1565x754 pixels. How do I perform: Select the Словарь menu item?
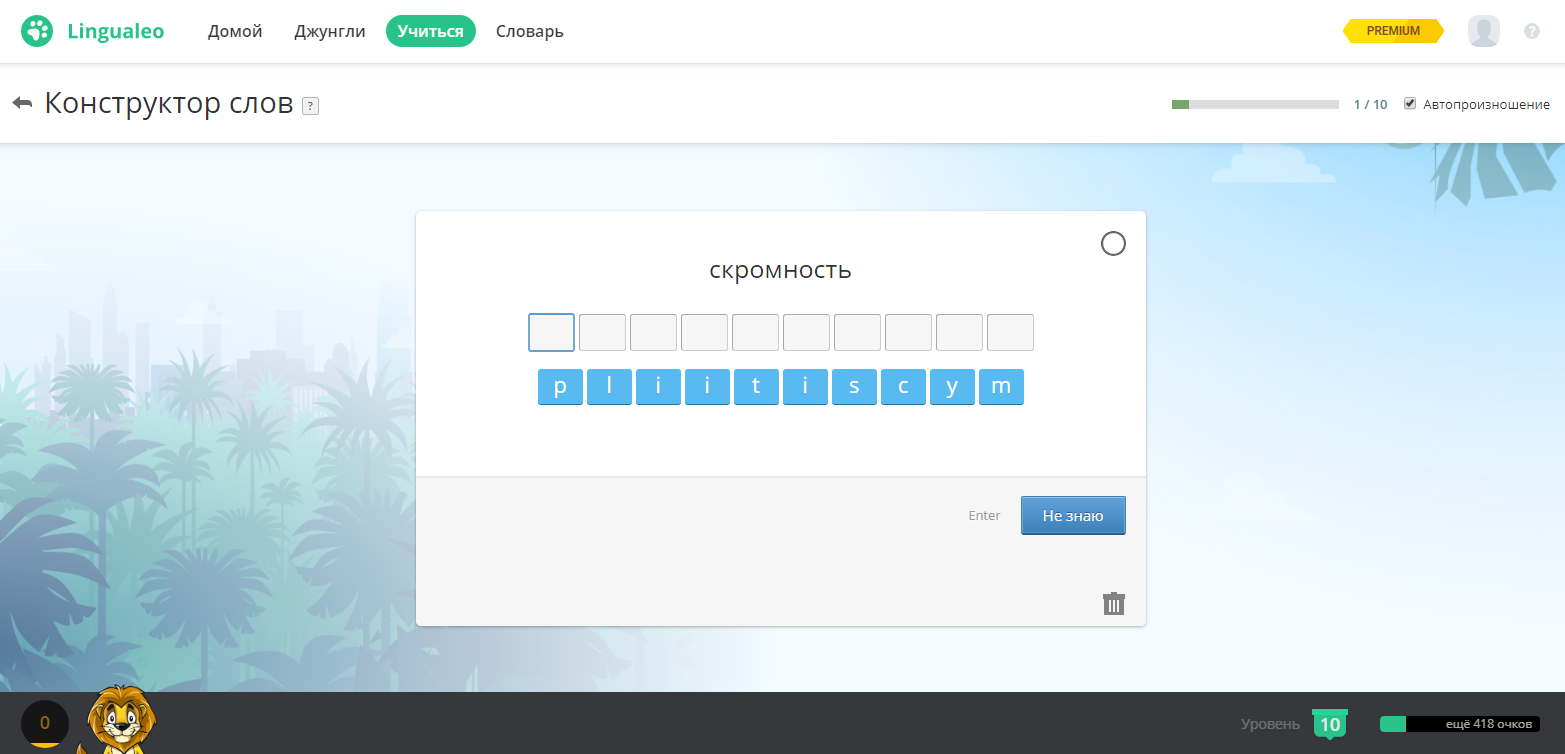pyautogui.click(x=530, y=31)
